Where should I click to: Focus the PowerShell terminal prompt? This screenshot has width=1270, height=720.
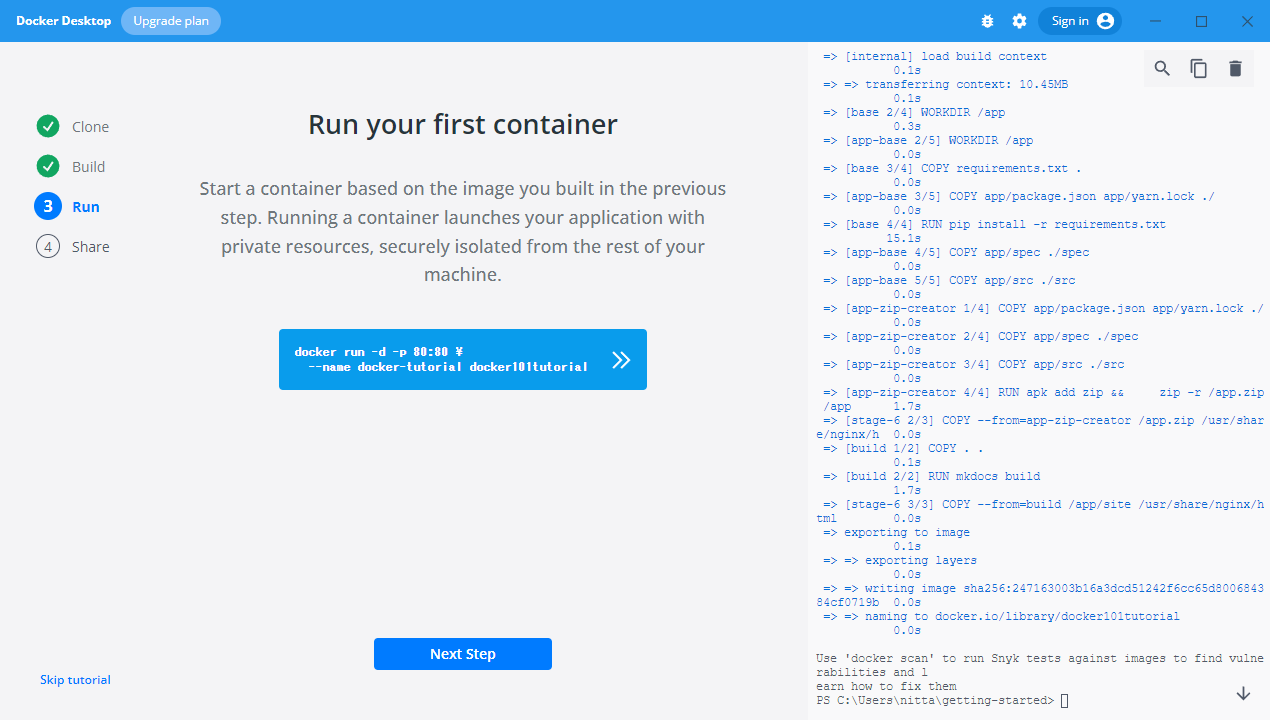point(1064,701)
